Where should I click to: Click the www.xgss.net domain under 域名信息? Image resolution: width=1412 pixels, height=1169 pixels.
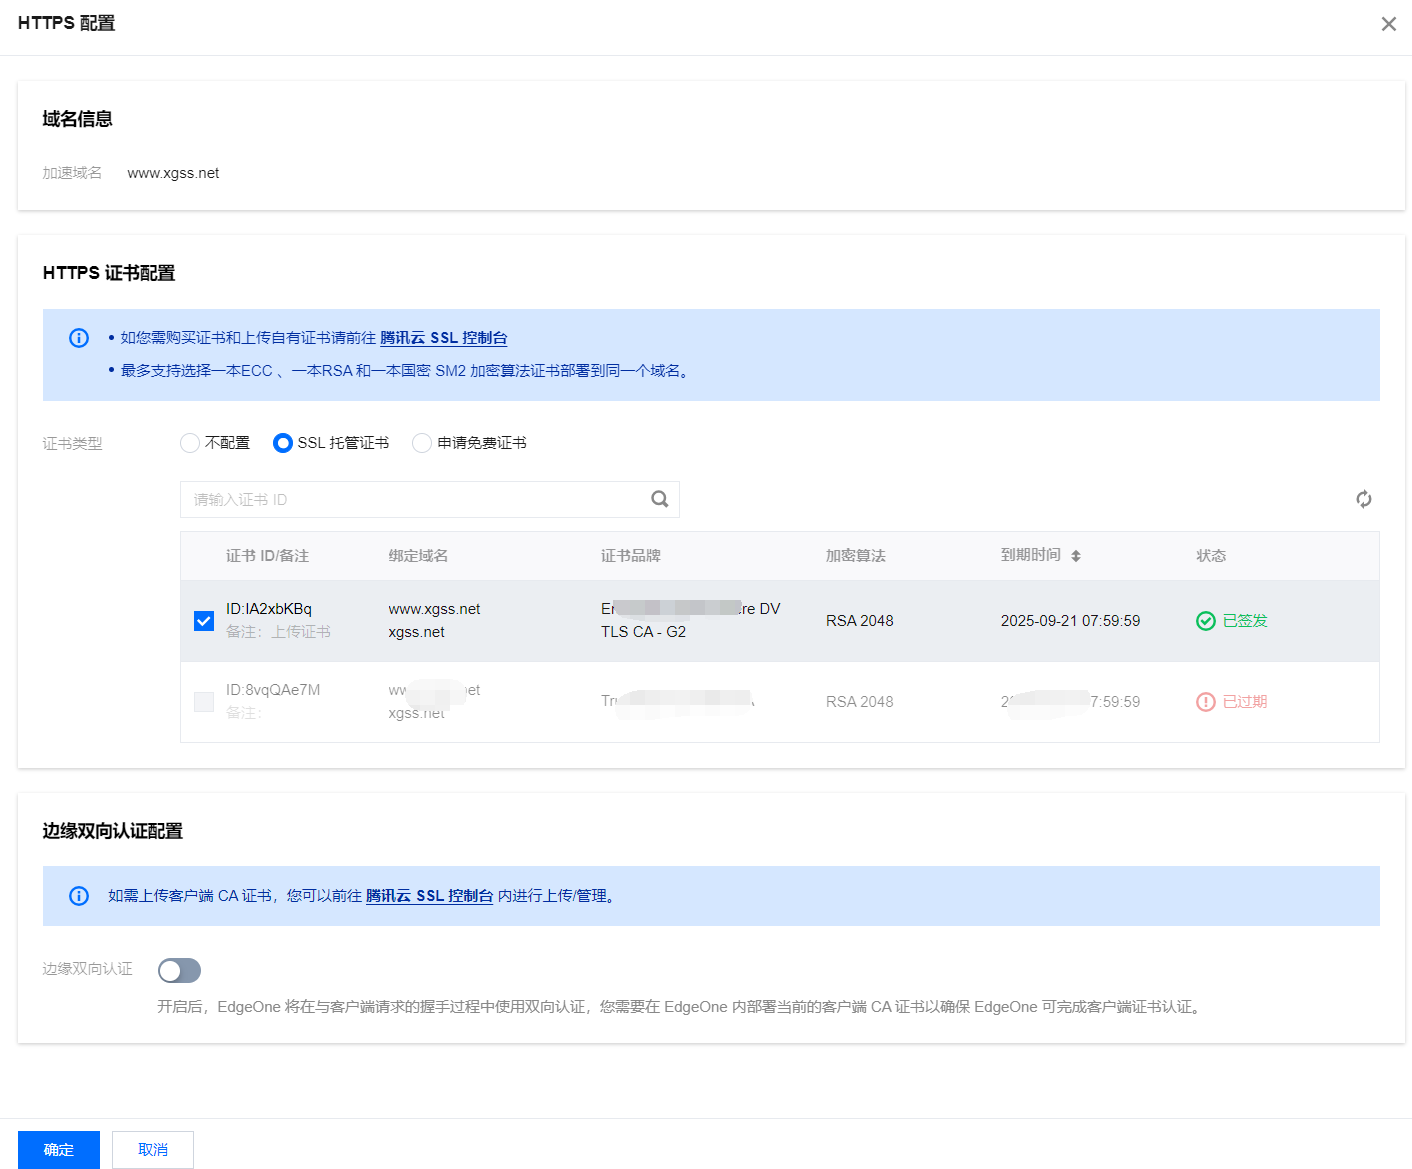point(173,173)
